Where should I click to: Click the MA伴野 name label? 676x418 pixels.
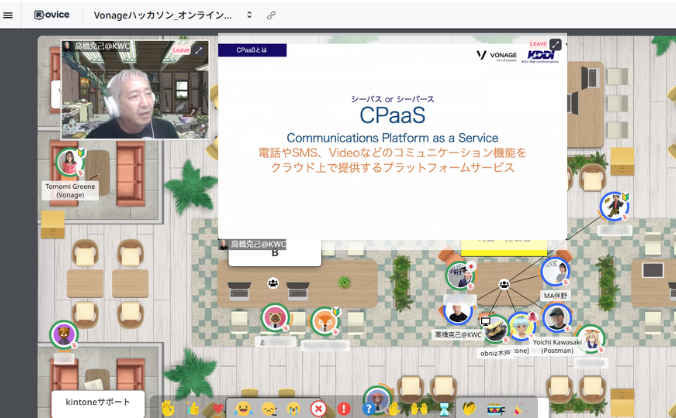555,296
